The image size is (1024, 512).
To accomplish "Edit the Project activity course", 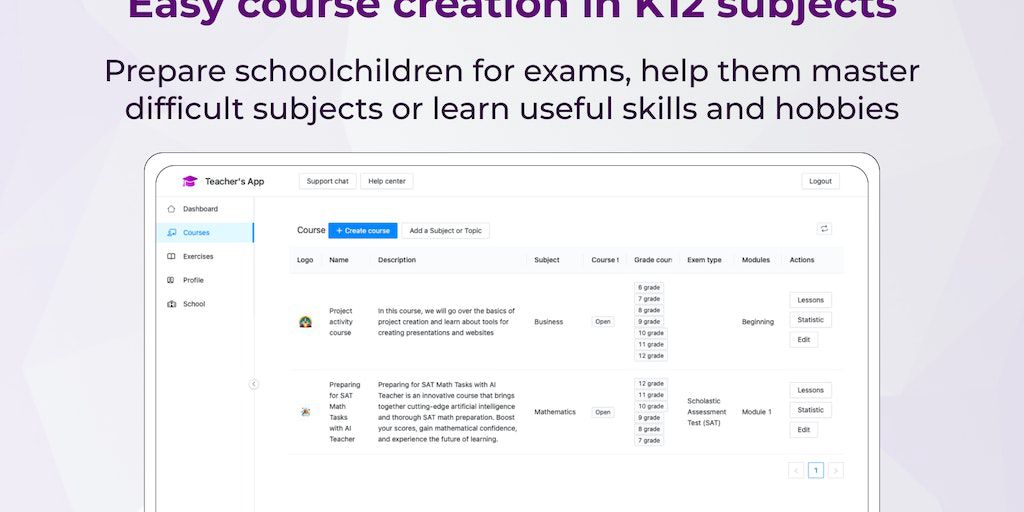I will (804, 340).
